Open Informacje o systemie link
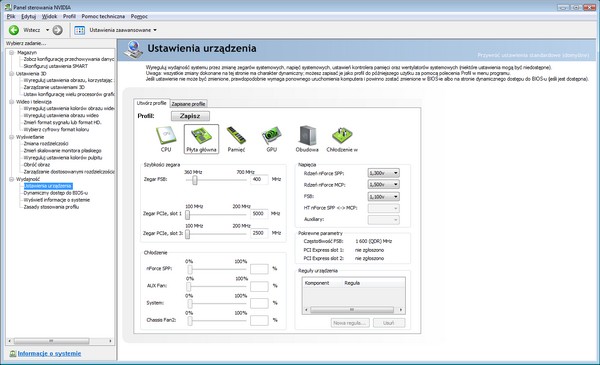The height and width of the screenshot is (365, 600). tap(49, 354)
